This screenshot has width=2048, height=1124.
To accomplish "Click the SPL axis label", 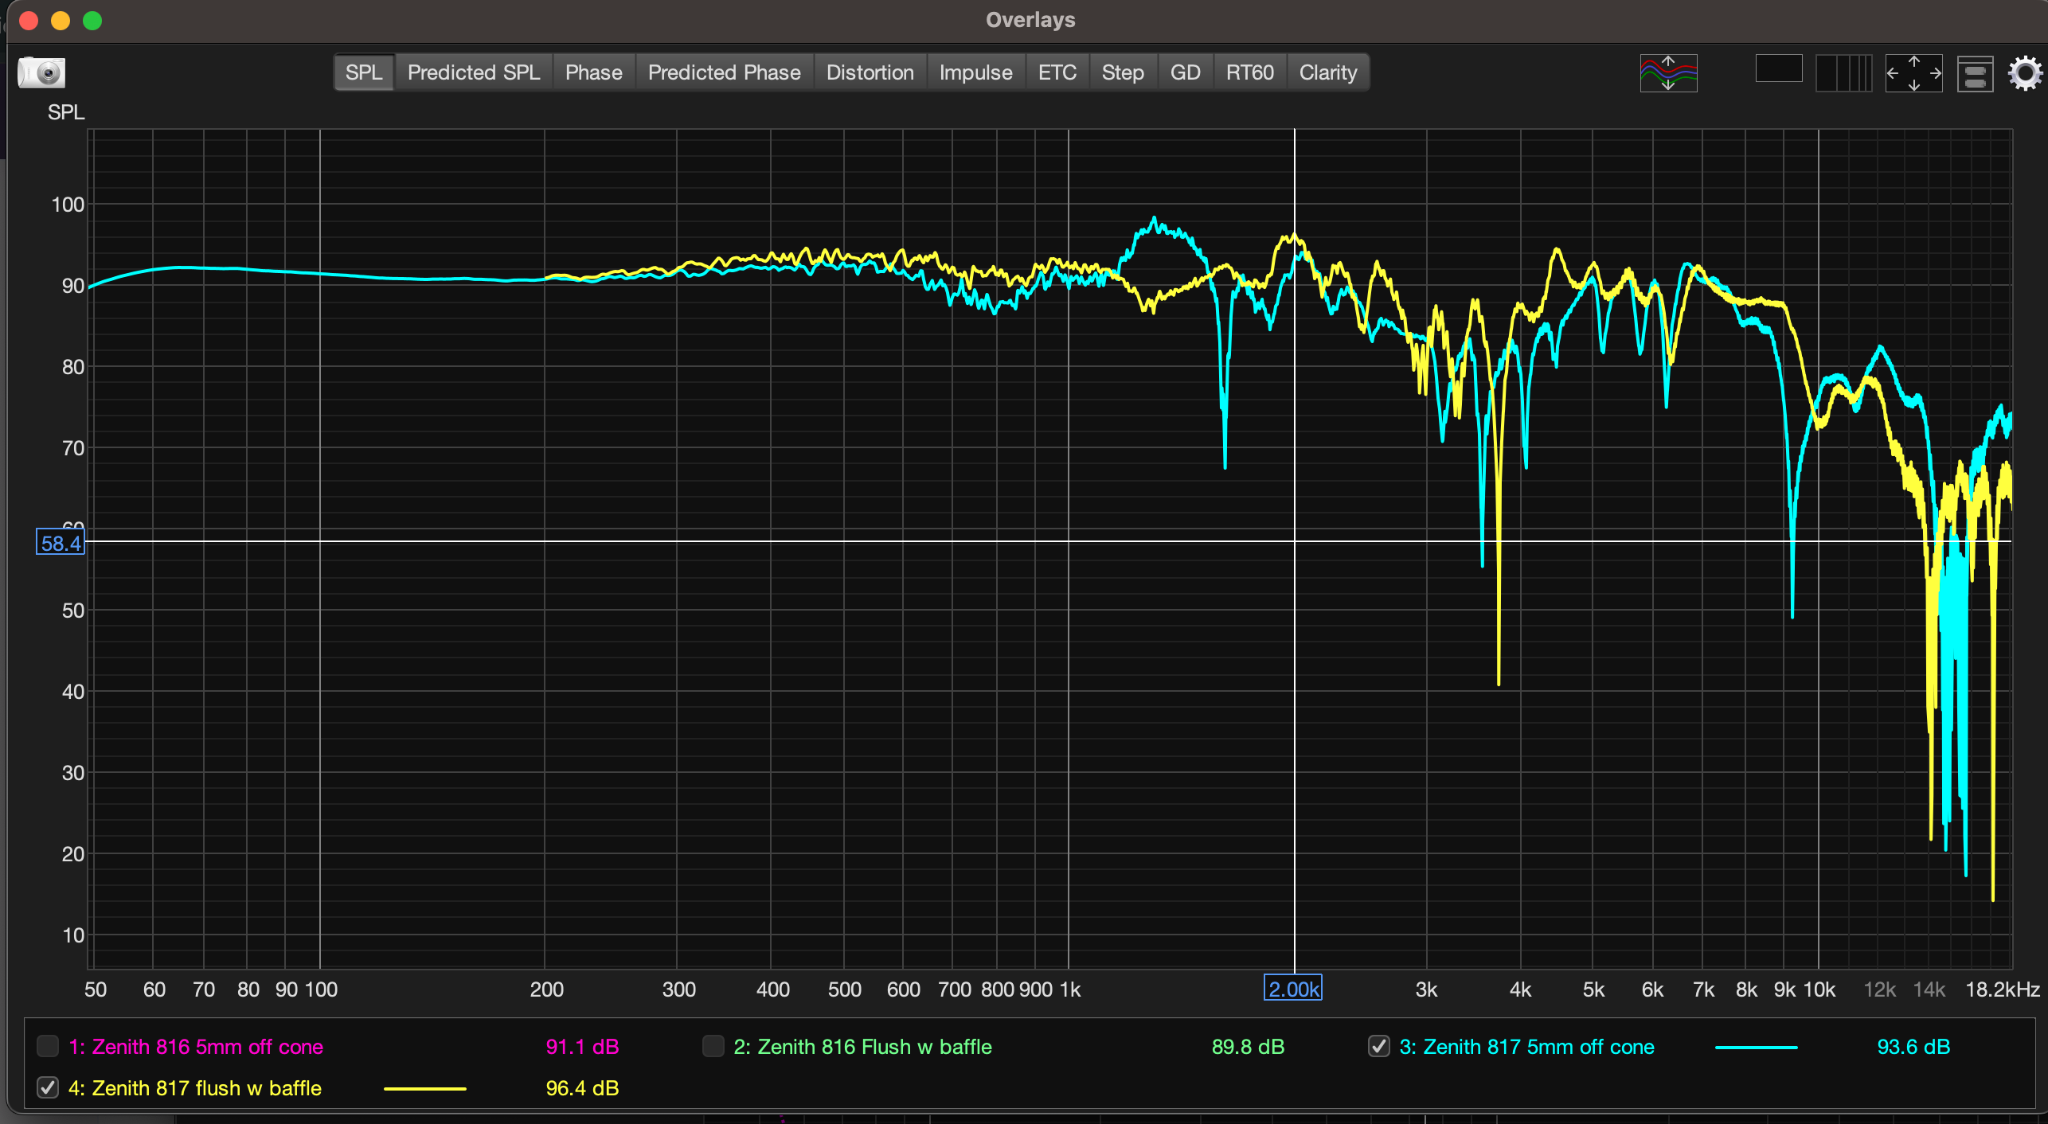I will [66, 112].
